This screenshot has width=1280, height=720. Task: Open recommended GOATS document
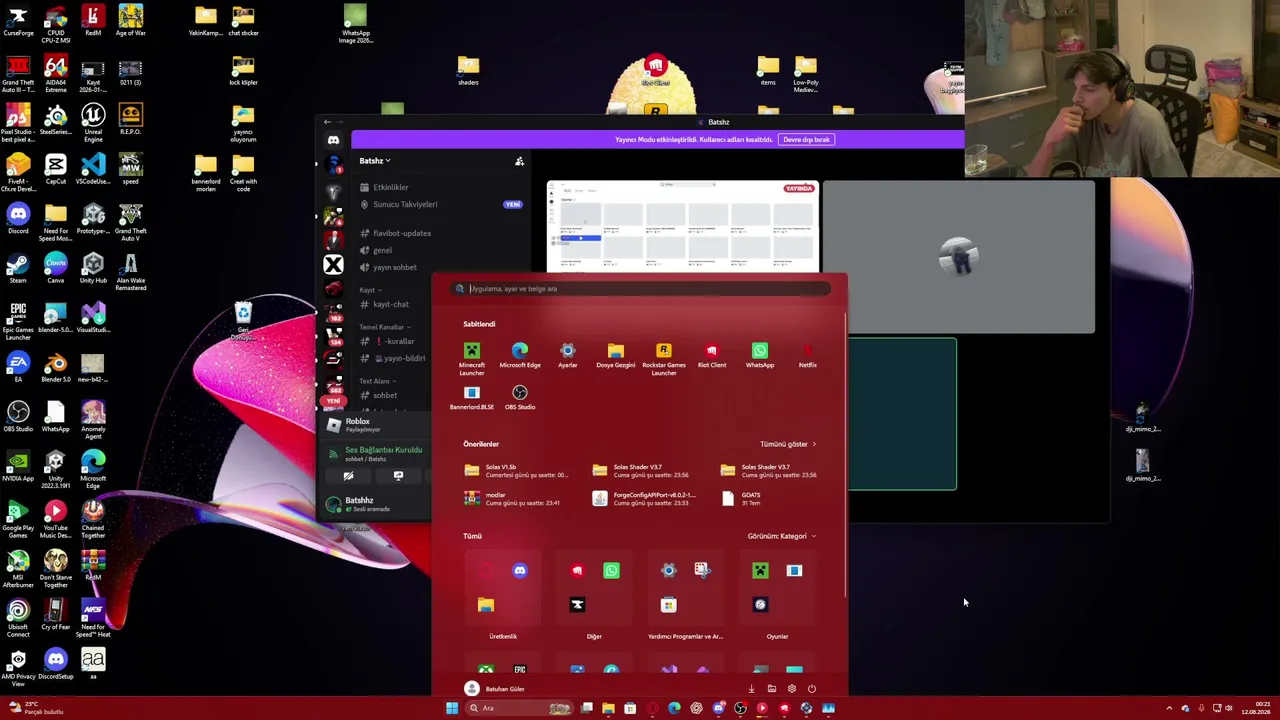(x=743, y=499)
